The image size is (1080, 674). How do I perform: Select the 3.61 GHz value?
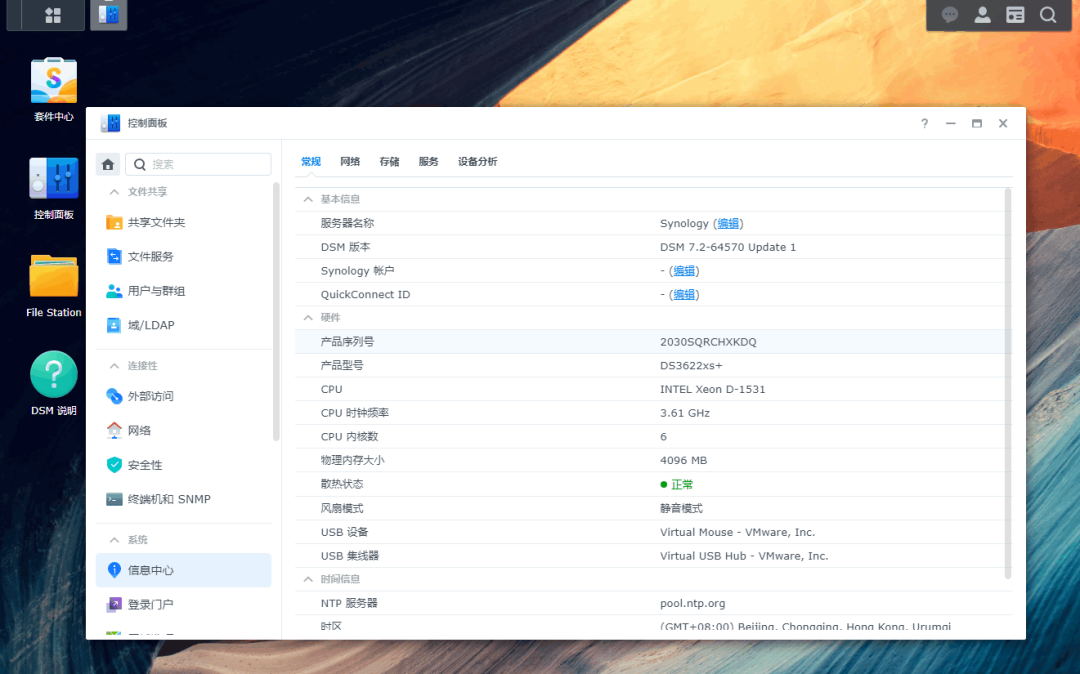coord(685,413)
